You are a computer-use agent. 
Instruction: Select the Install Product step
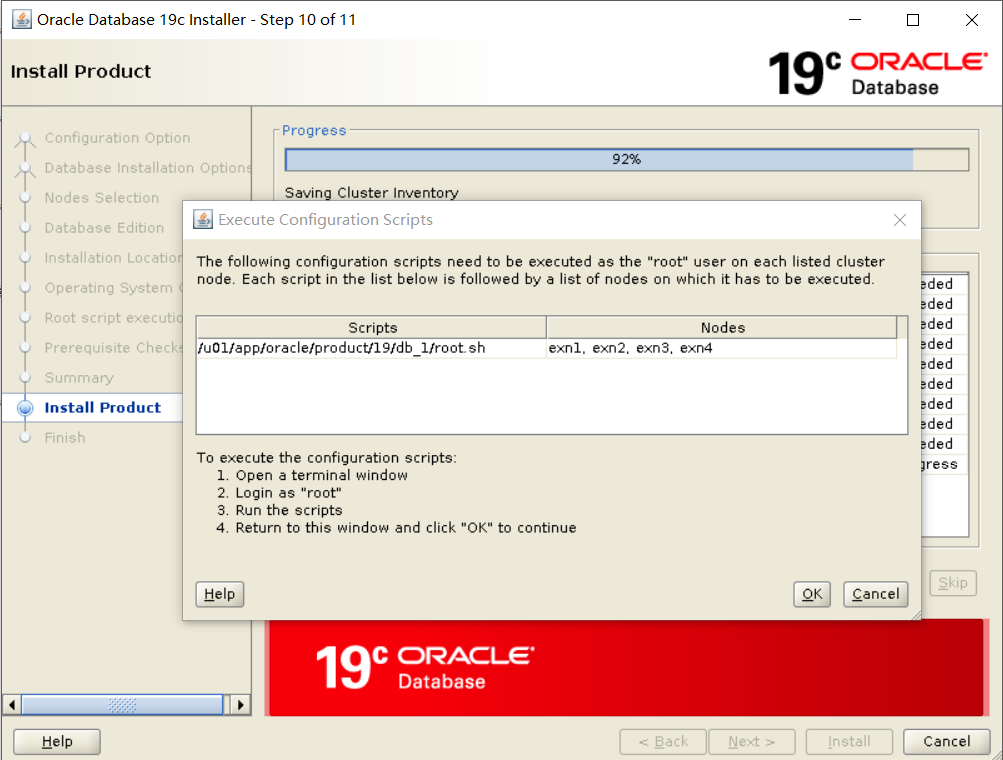point(102,408)
